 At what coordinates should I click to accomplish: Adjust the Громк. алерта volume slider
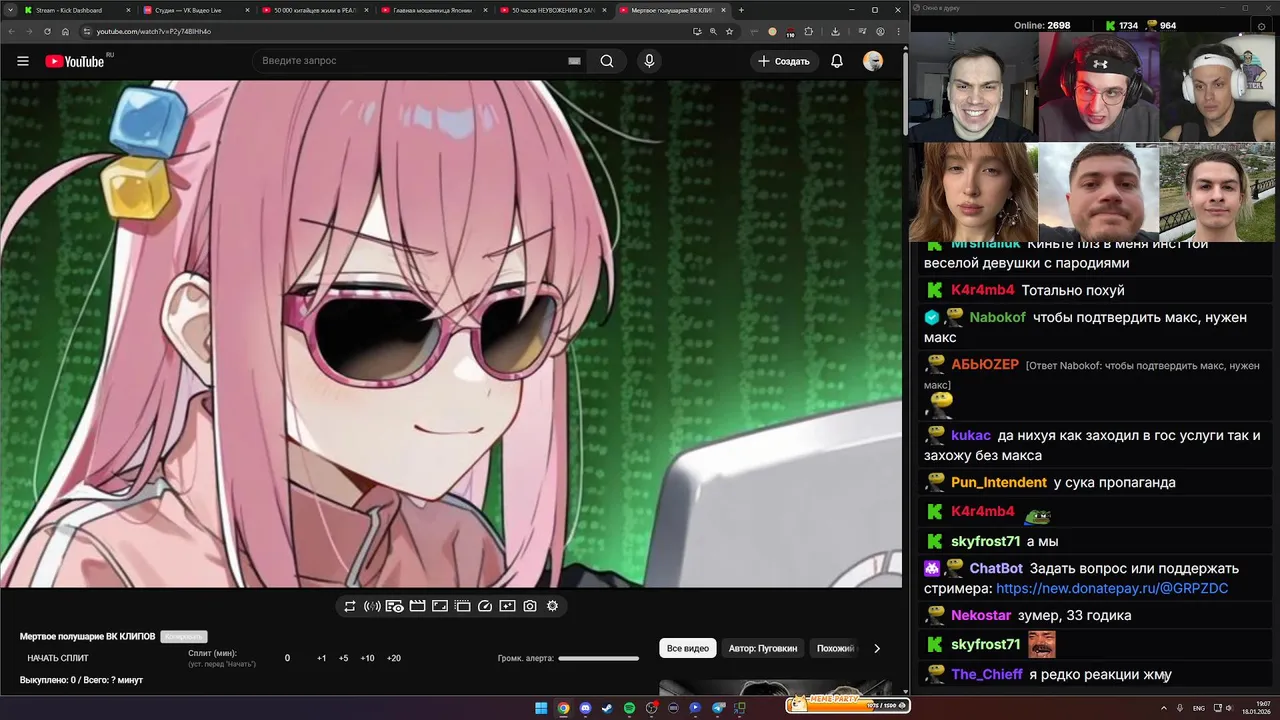click(x=598, y=658)
